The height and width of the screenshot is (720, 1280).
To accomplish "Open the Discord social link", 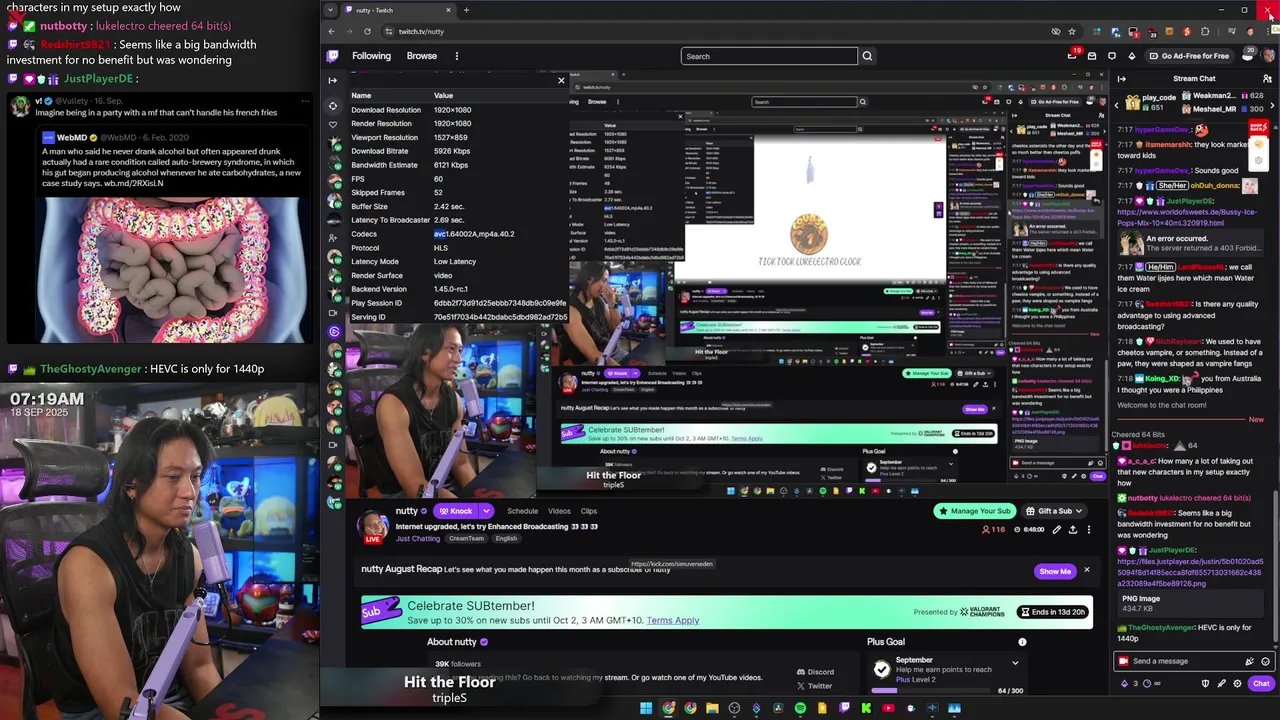I will click(x=815, y=672).
